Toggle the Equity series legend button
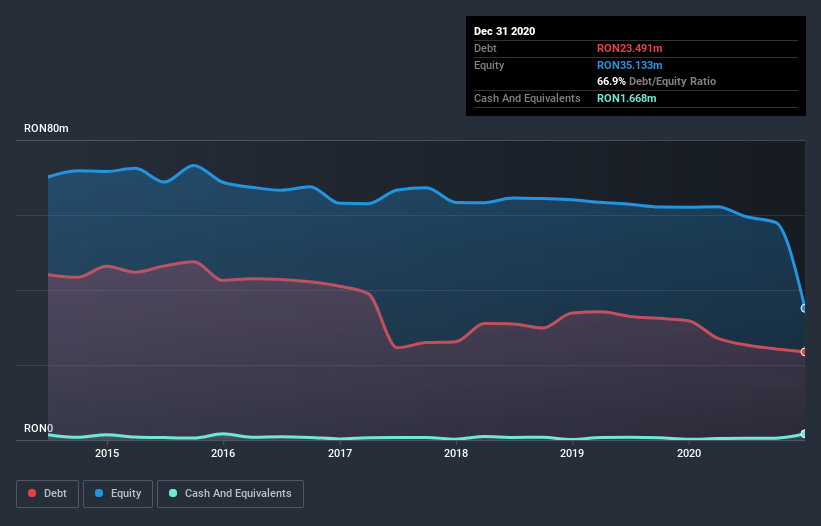The image size is (821, 526). pyautogui.click(x=118, y=494)
